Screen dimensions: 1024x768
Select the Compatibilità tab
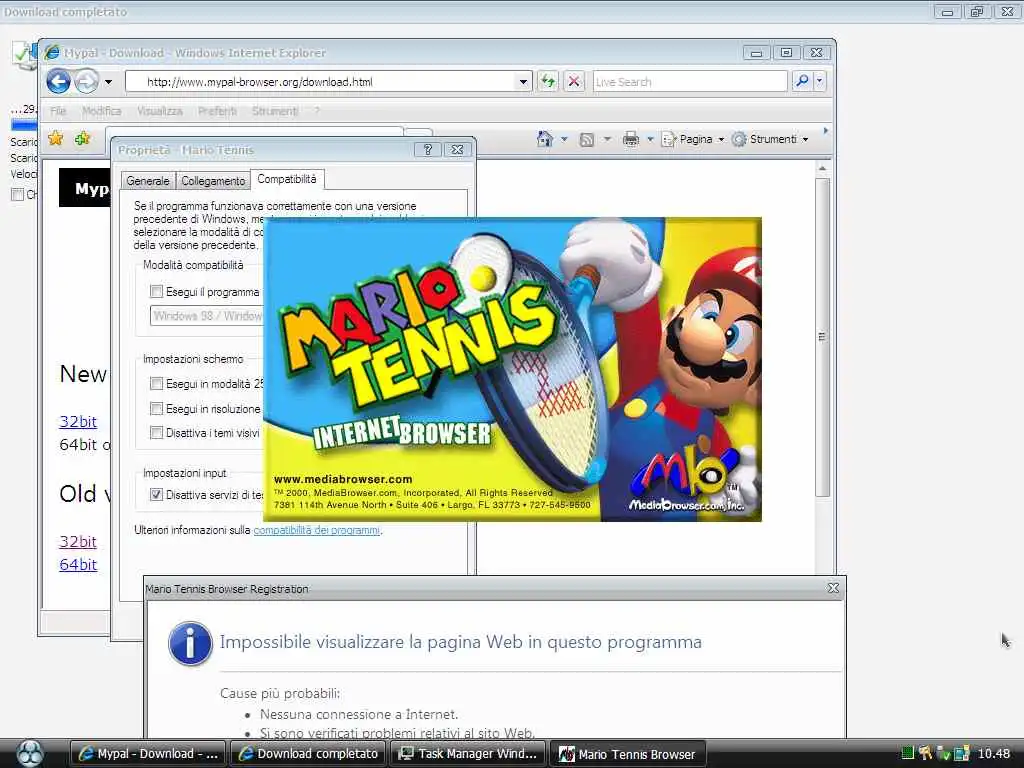pyautogui.click(x=287, y=179)
